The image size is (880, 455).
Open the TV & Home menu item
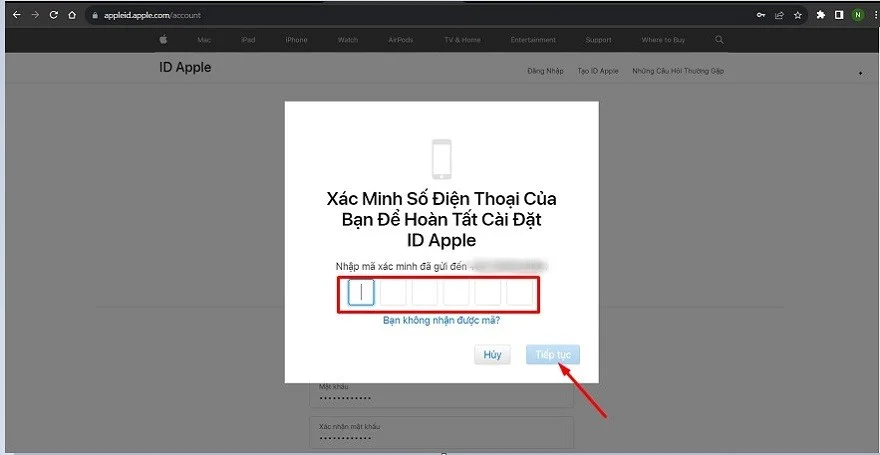[462, 40]
